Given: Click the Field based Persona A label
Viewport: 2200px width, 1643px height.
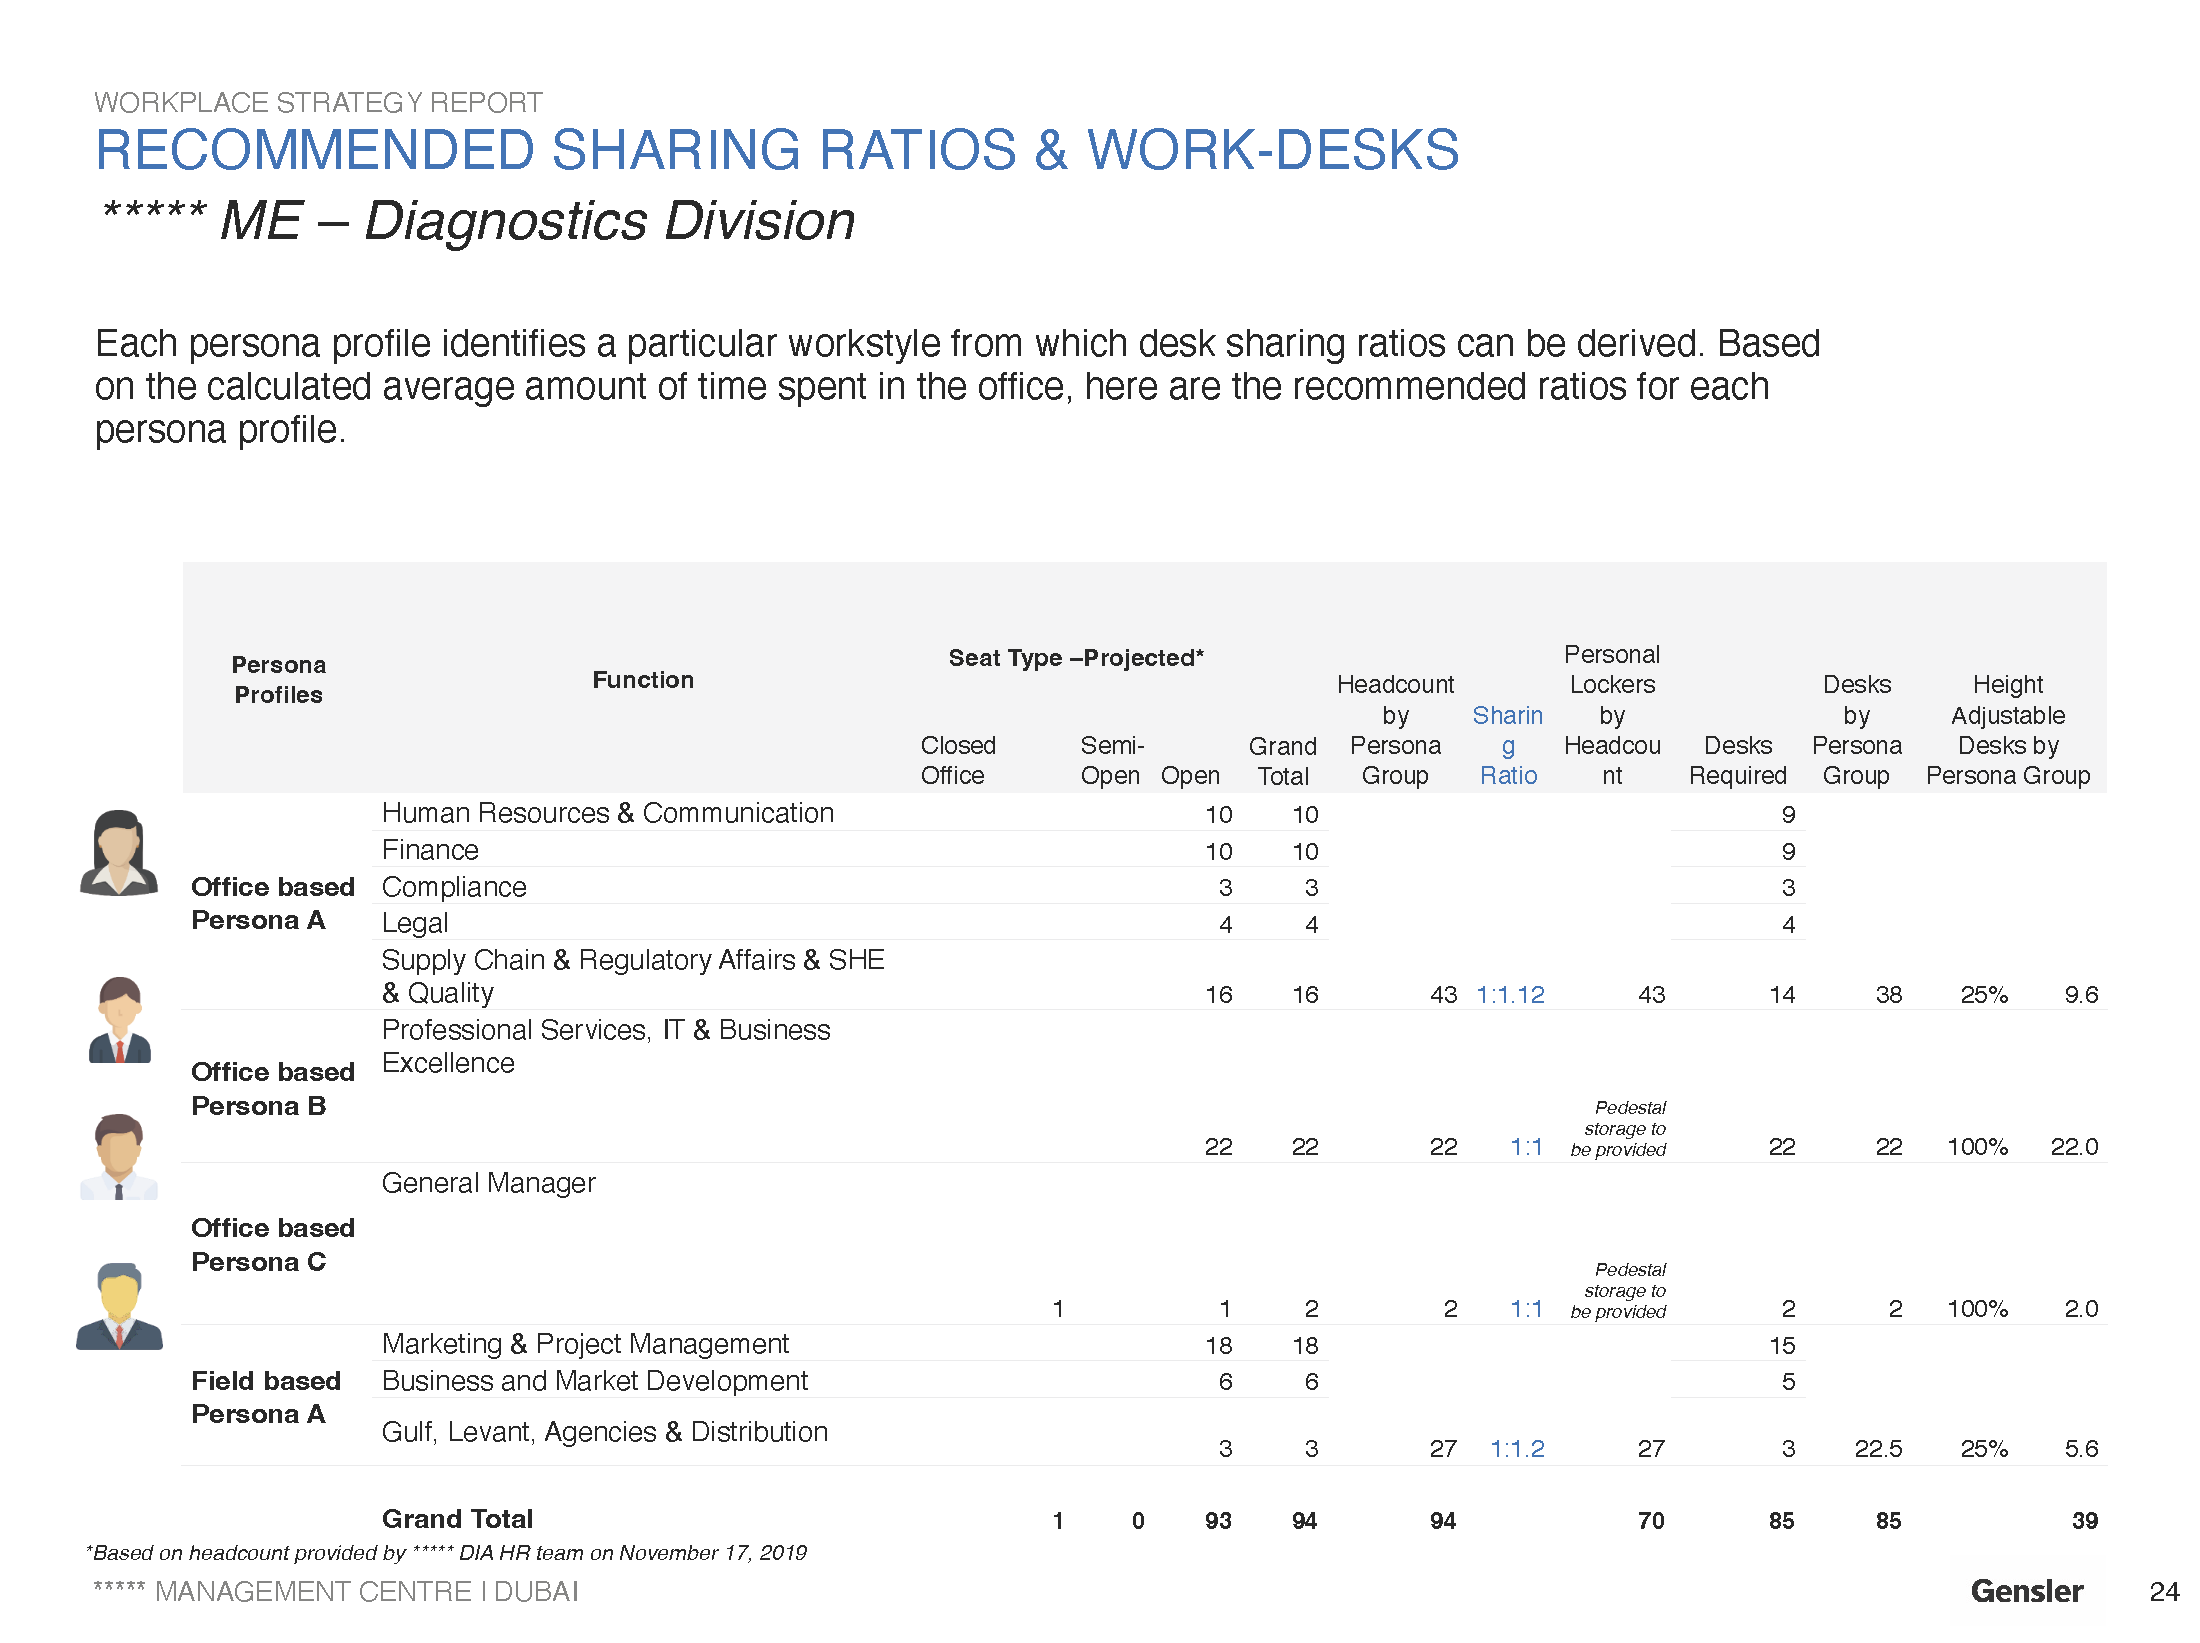Looking at the screenshot, I should [x=265, y=1397].
